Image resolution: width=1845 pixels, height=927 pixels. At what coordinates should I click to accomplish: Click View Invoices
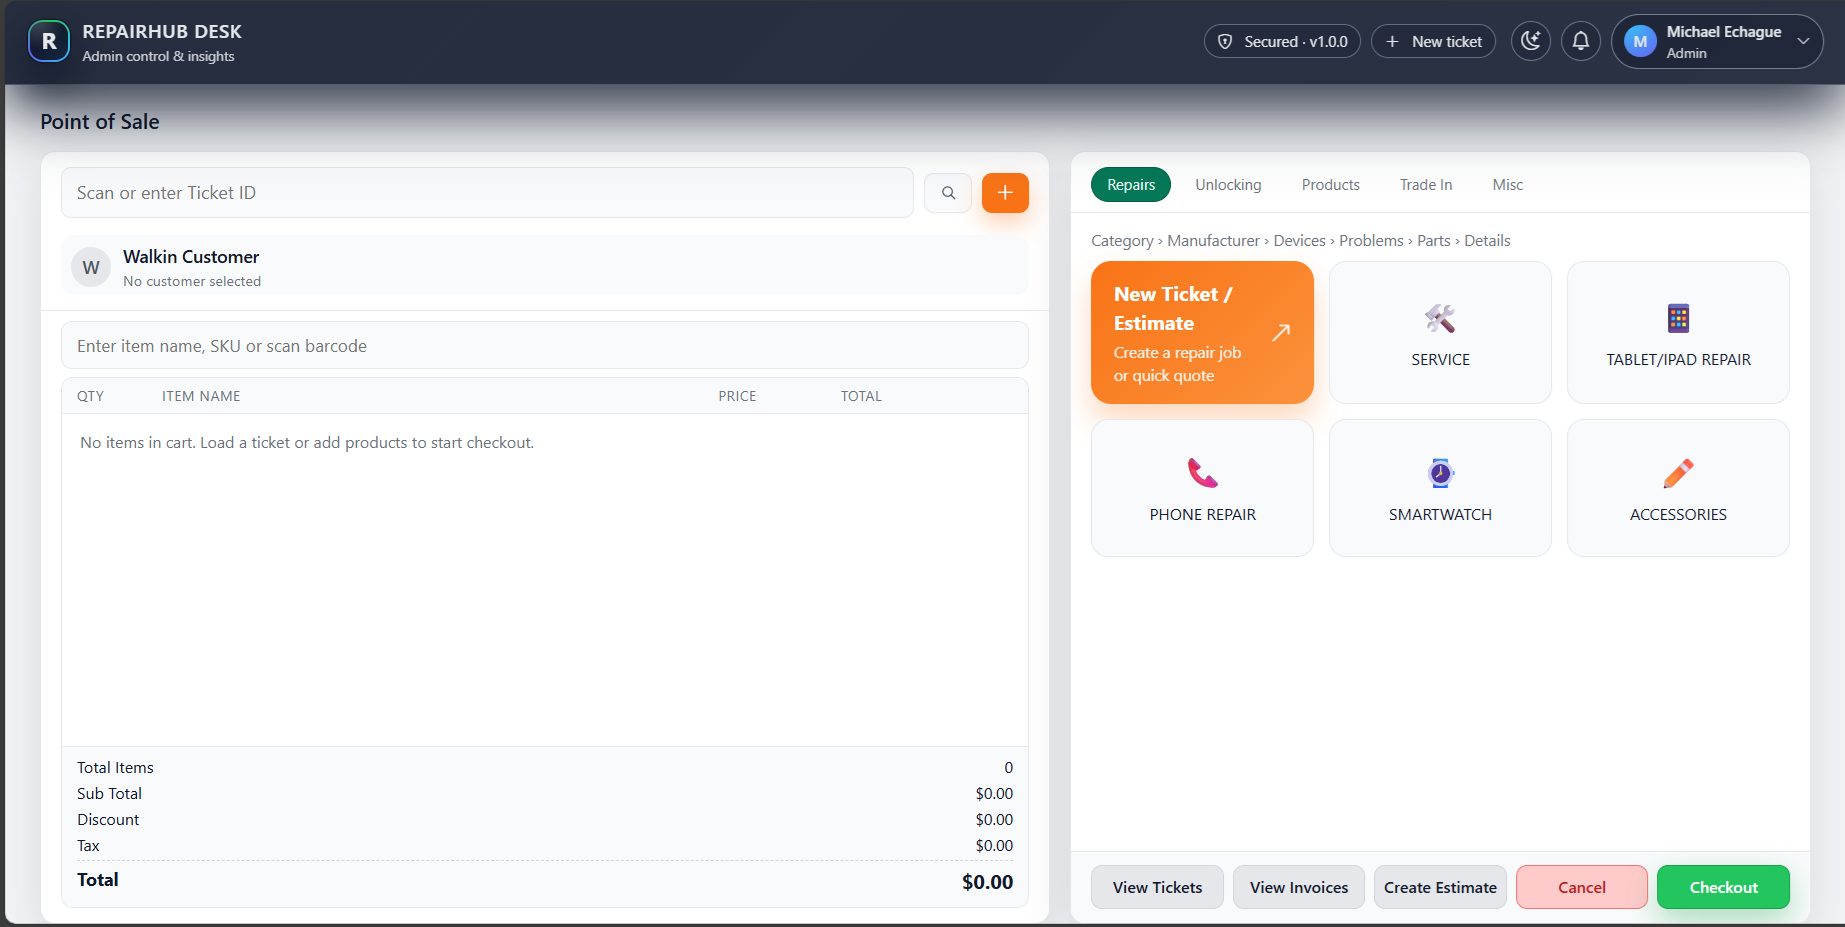coord(1298,887)
